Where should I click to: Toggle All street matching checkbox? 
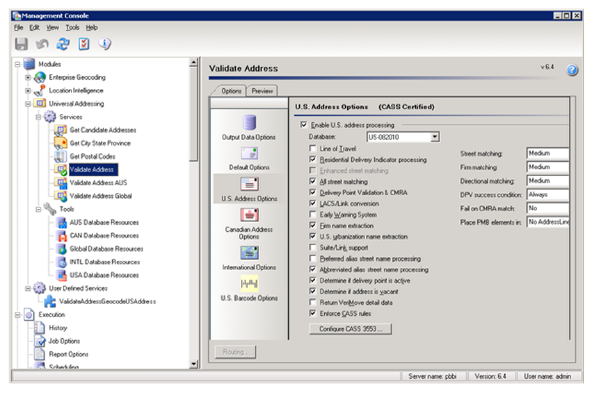tap(312, 181)
